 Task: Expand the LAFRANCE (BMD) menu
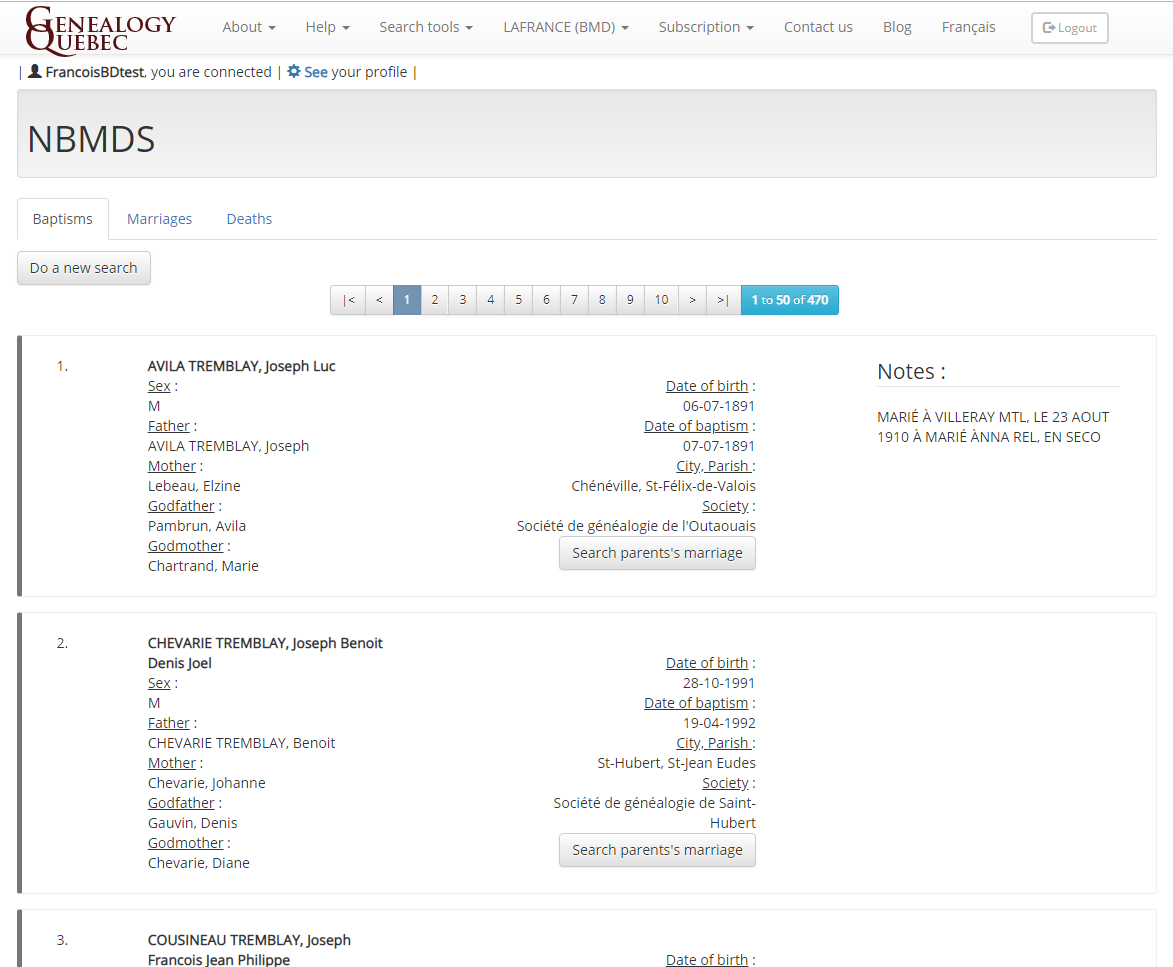click(x=566, y=27)
